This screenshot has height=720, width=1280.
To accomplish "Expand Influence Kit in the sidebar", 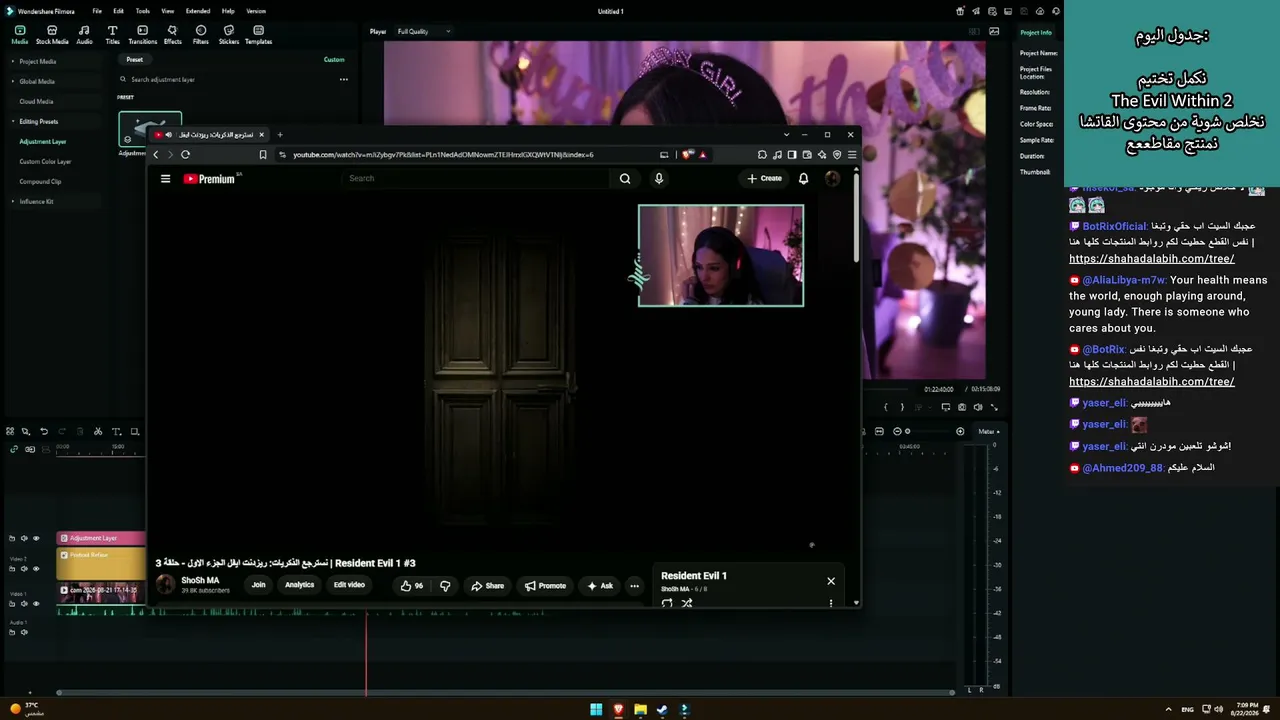I will [12, 201].
